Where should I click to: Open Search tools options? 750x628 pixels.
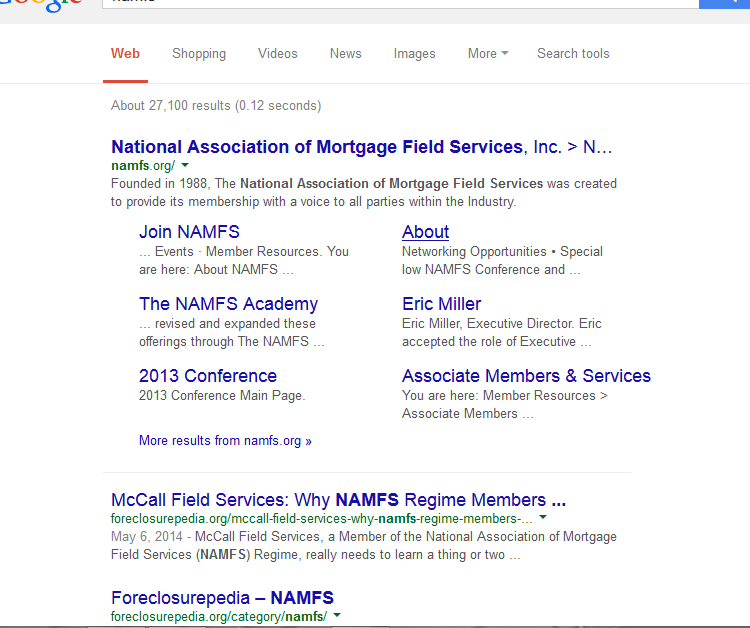(573, 54)
